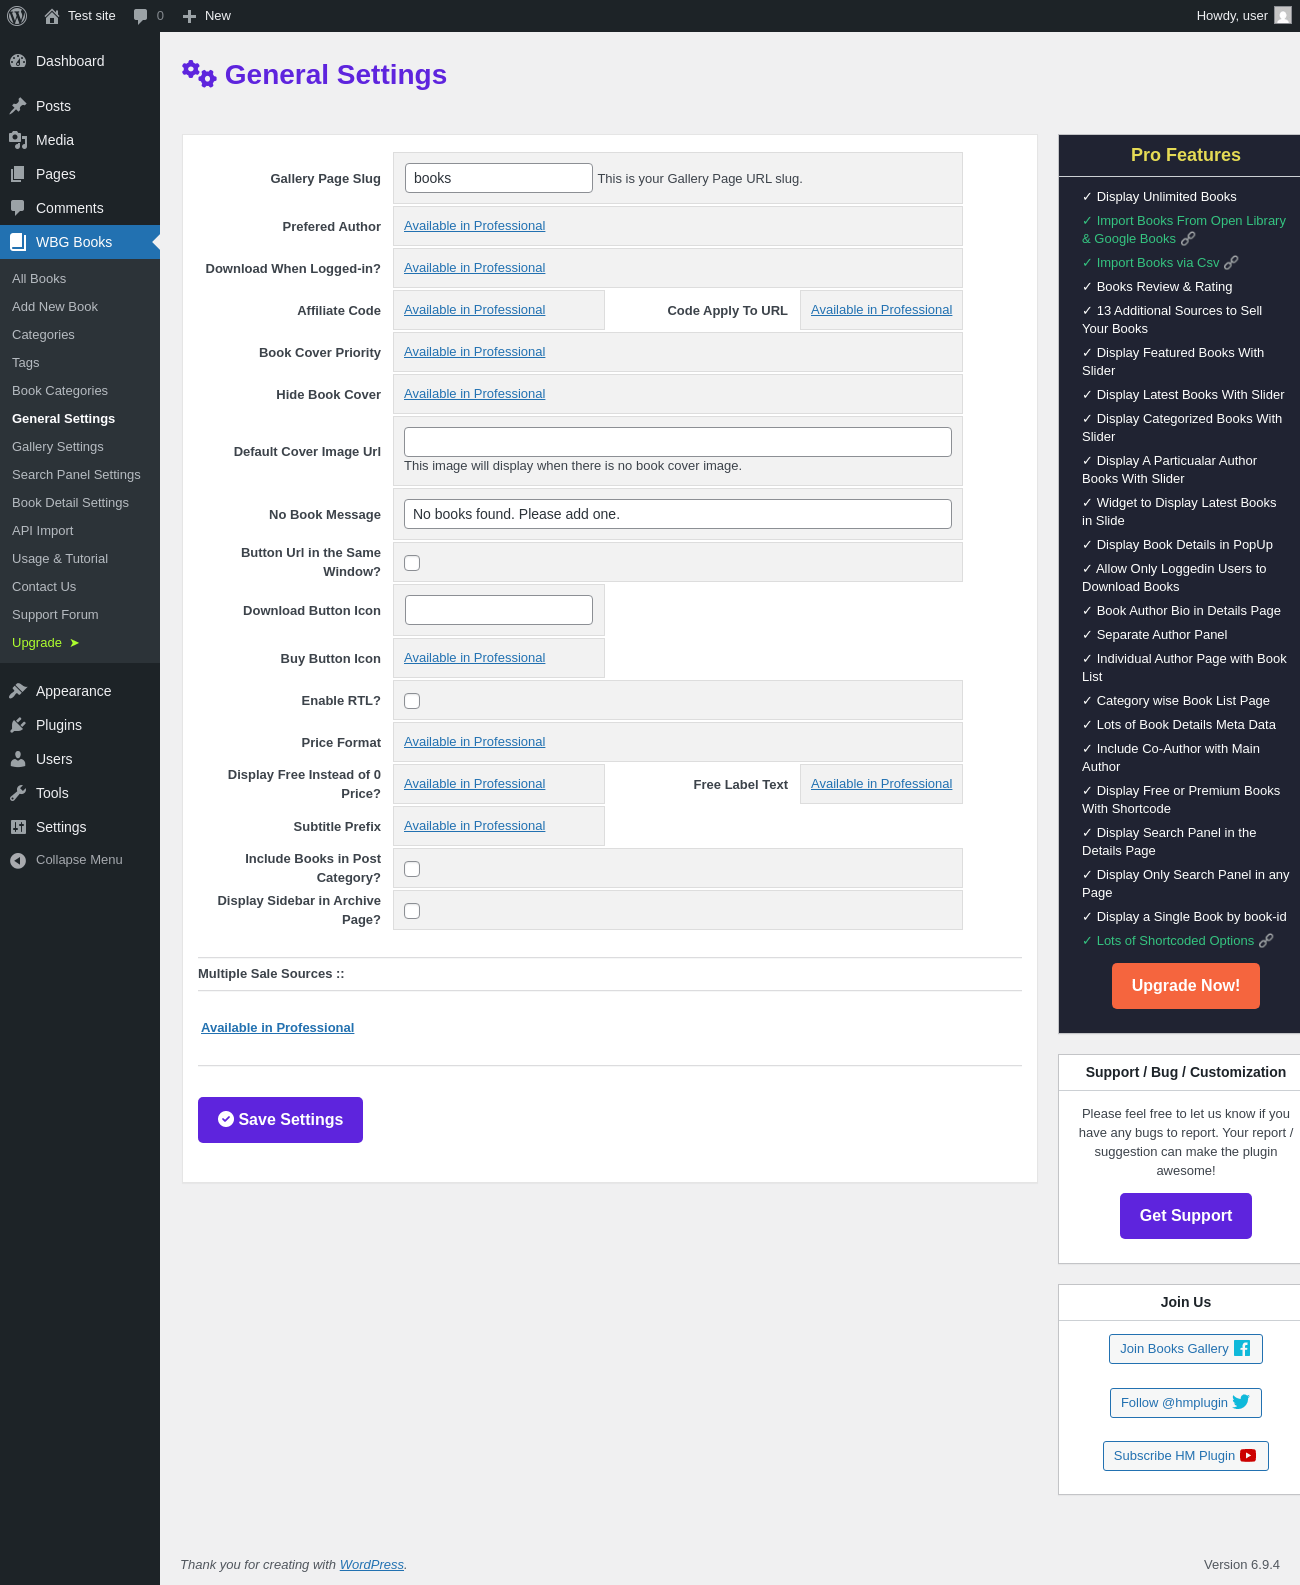Viewport: 1300px width, 1585px height.
Task: Click the Appearance paintbrush icon
Action: [x=18, y=691]
